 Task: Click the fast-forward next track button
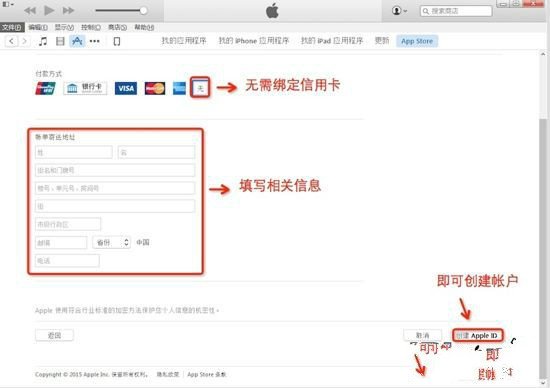click(68, 11)
